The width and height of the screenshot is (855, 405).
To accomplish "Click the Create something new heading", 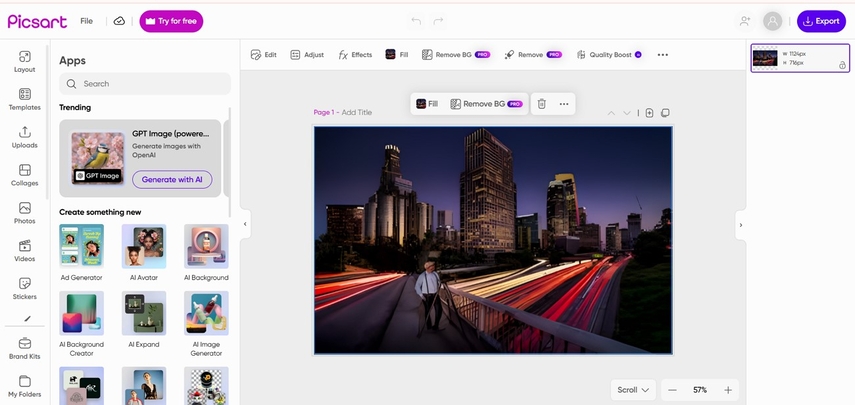I will click(x=100, y=212).
